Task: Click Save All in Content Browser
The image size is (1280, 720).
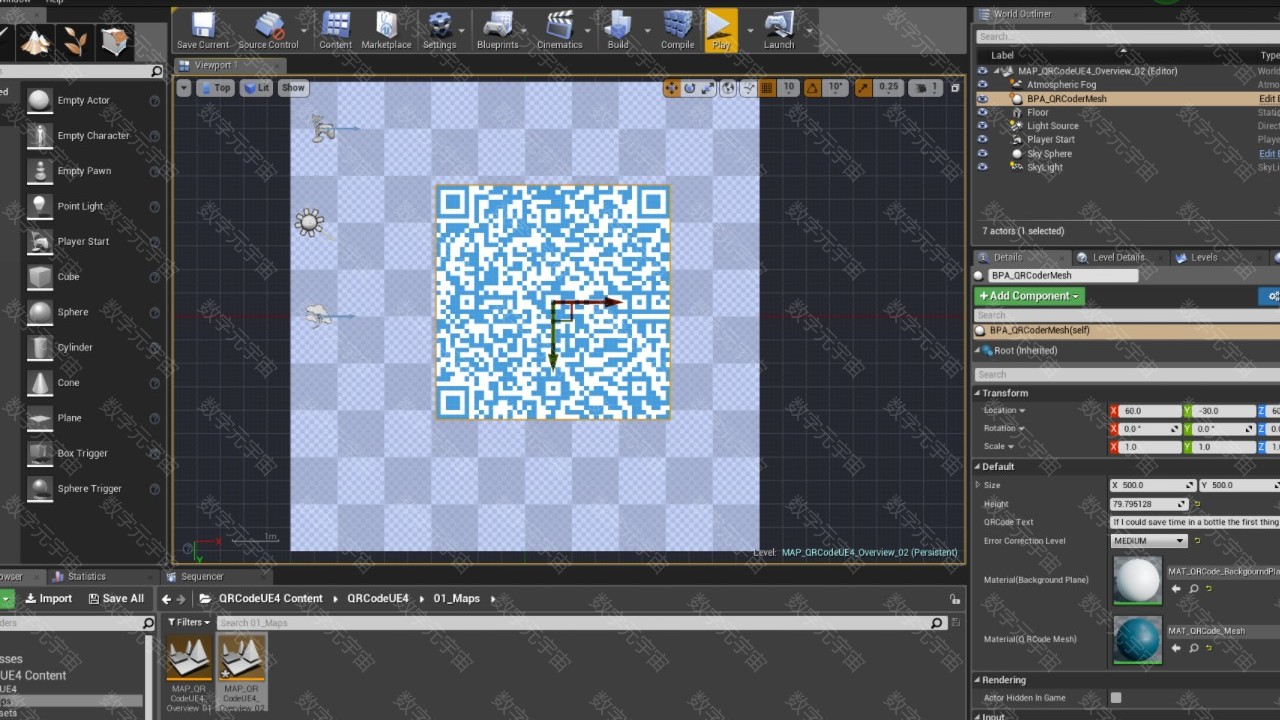Action: (116, 598)
